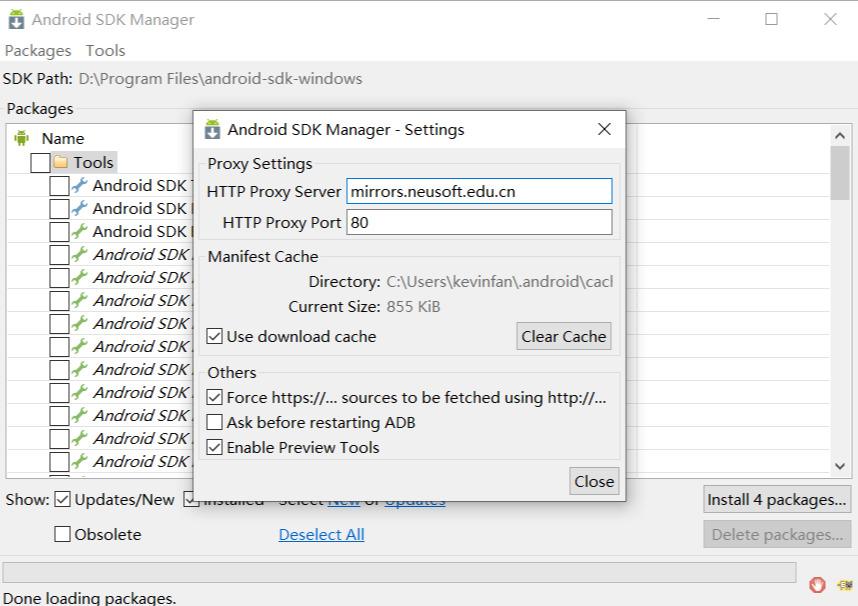Viewport: 858px width, 606px height.
Task: Enable Ask before restarting ADB
Action: (215, 422)
